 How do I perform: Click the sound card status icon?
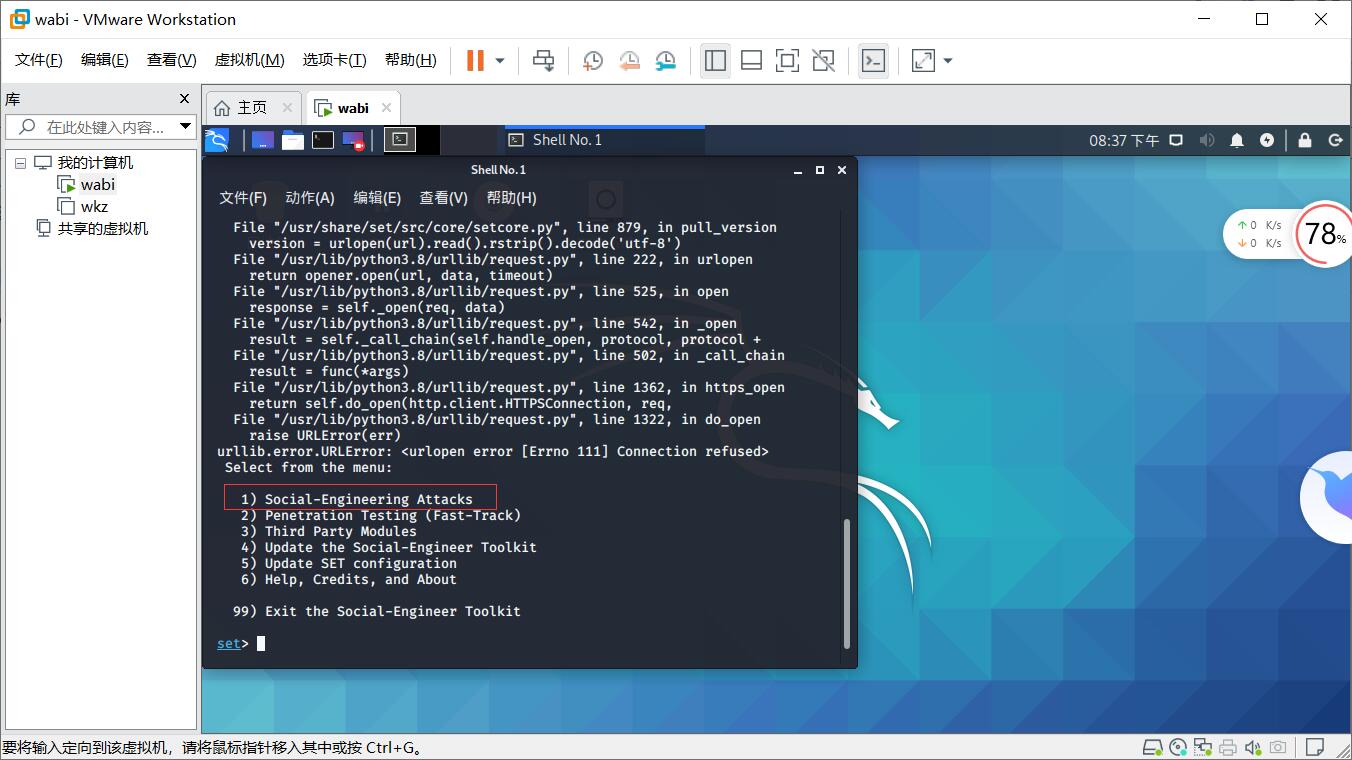coord(1252,748)
